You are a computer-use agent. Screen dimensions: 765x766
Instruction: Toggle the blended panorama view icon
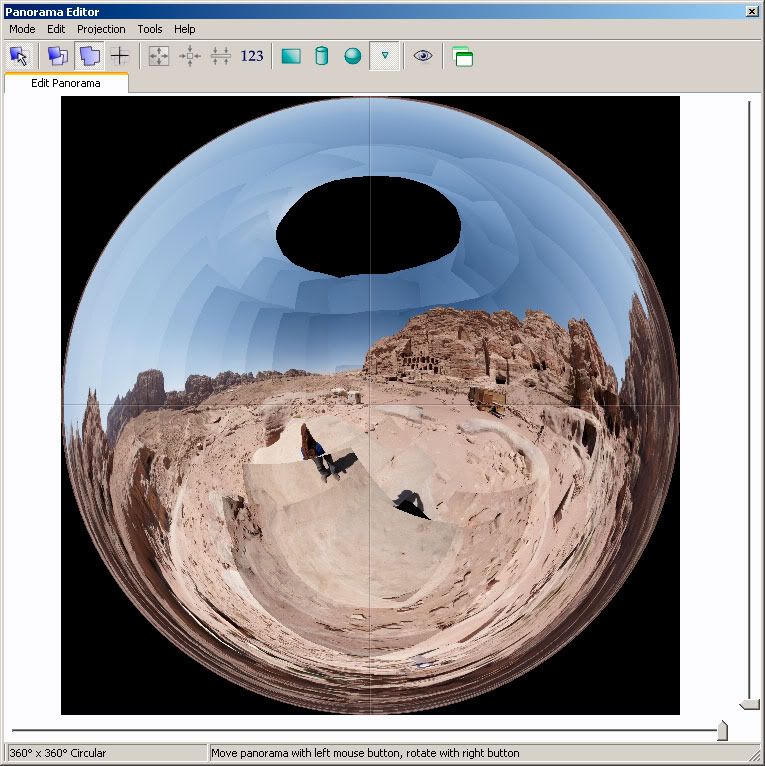[89, 56]
